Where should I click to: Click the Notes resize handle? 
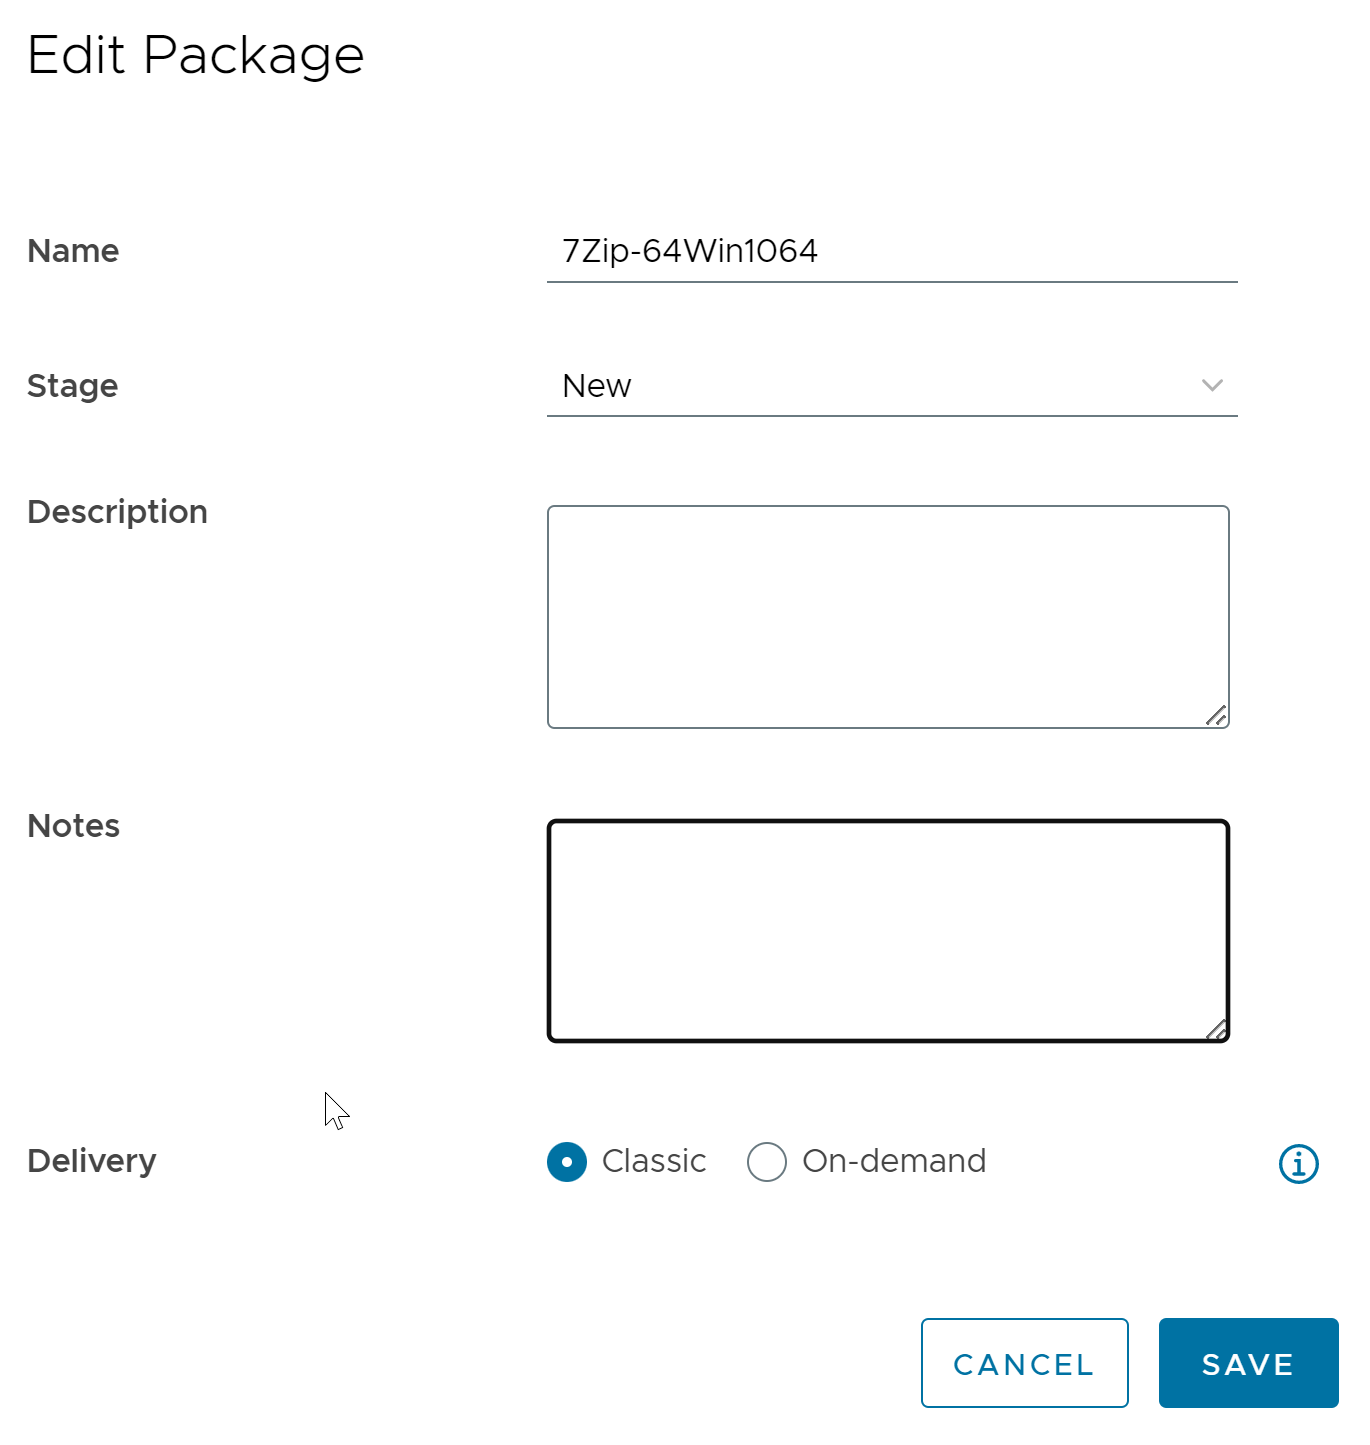pos(1216,1029)
